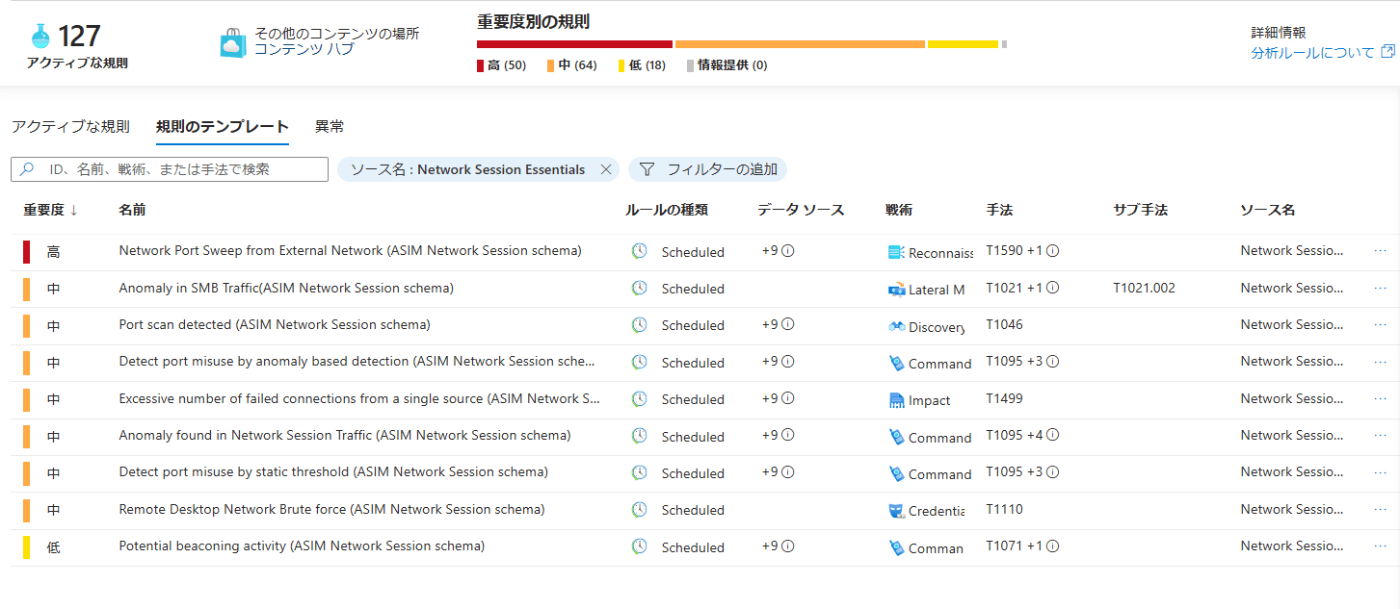Click the red high severity bar segment
Screen dimensions: 1400x609
point(574,44)
